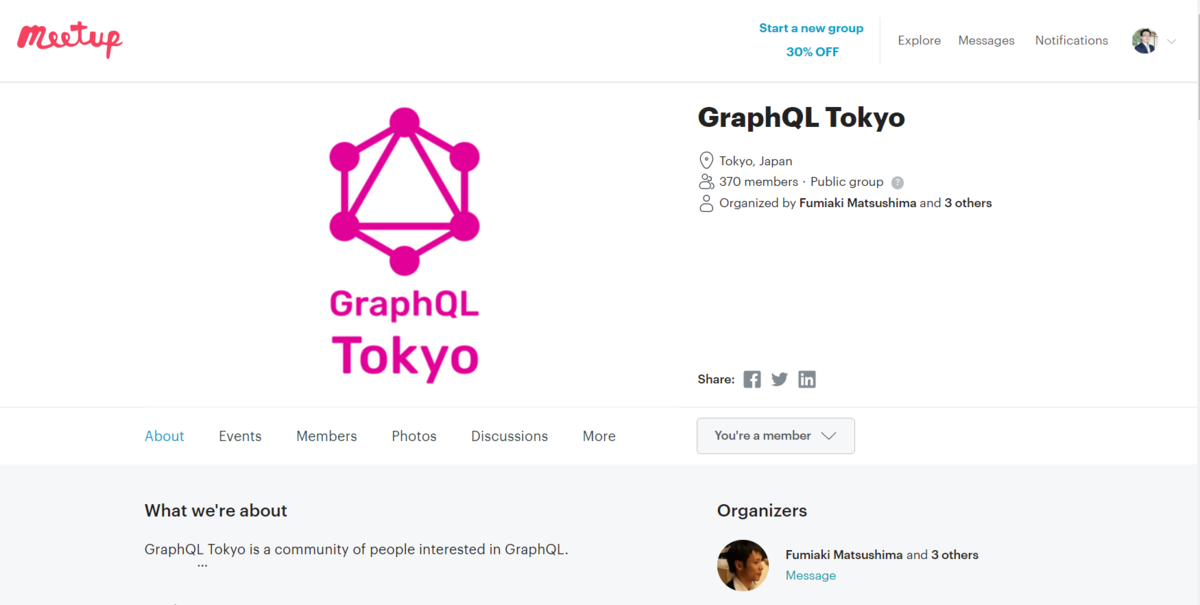Viewport: 1200px width, 605px height.
Task: Share group on LinkedIn
Action: tap(807, 379)
